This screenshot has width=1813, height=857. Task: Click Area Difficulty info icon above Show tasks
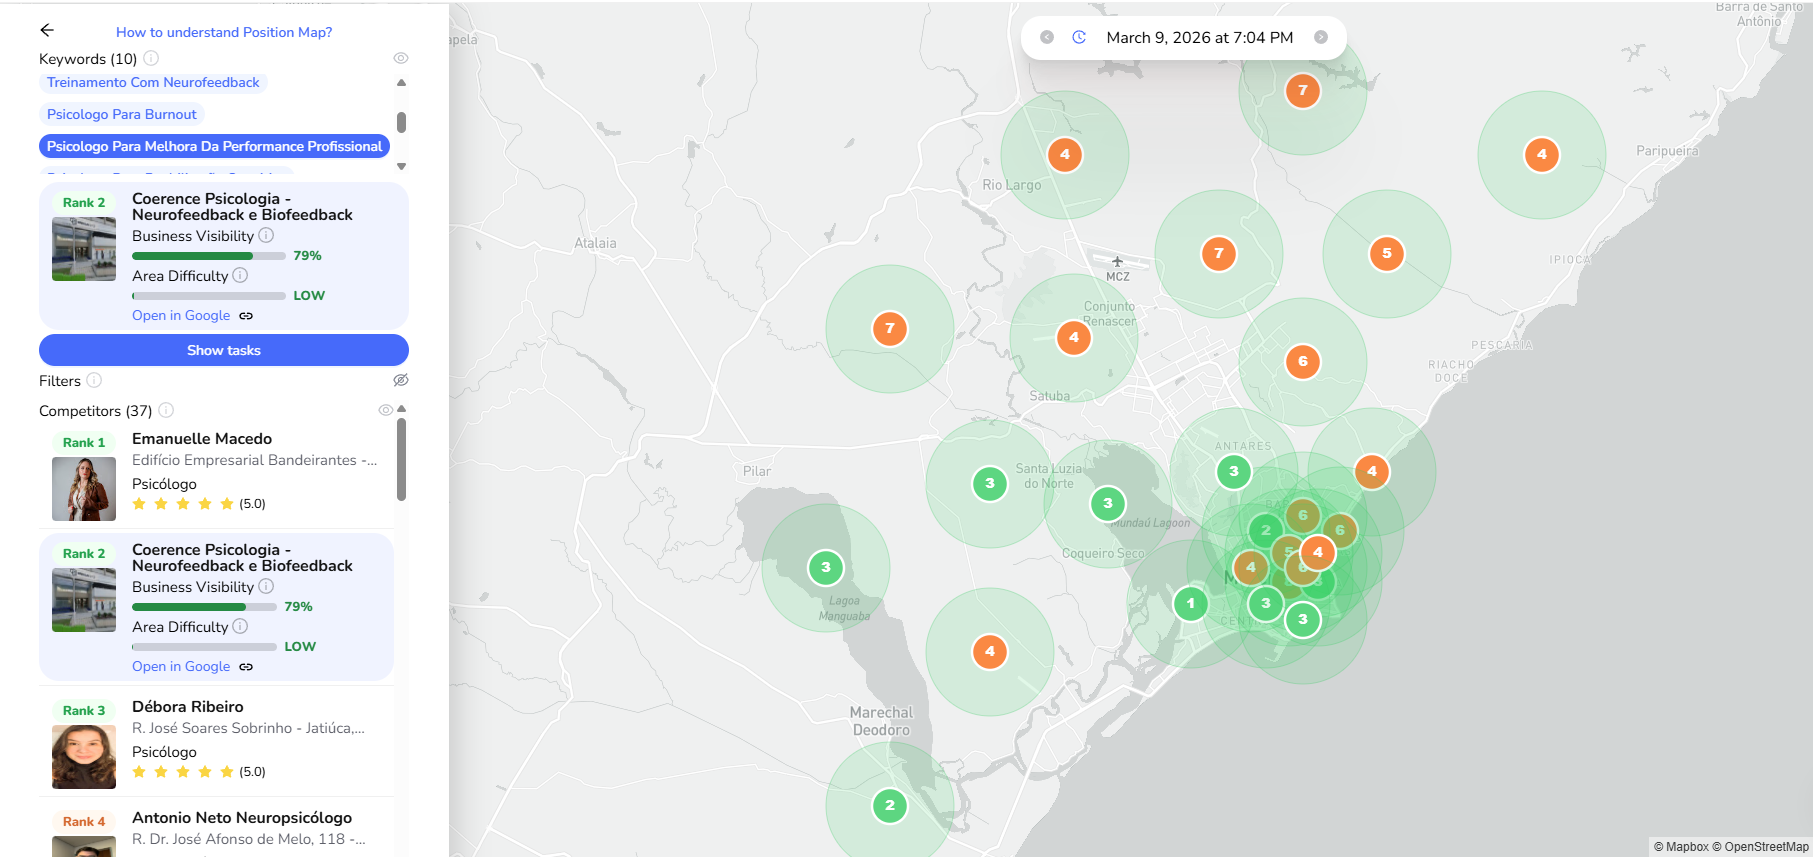point(240,275)
